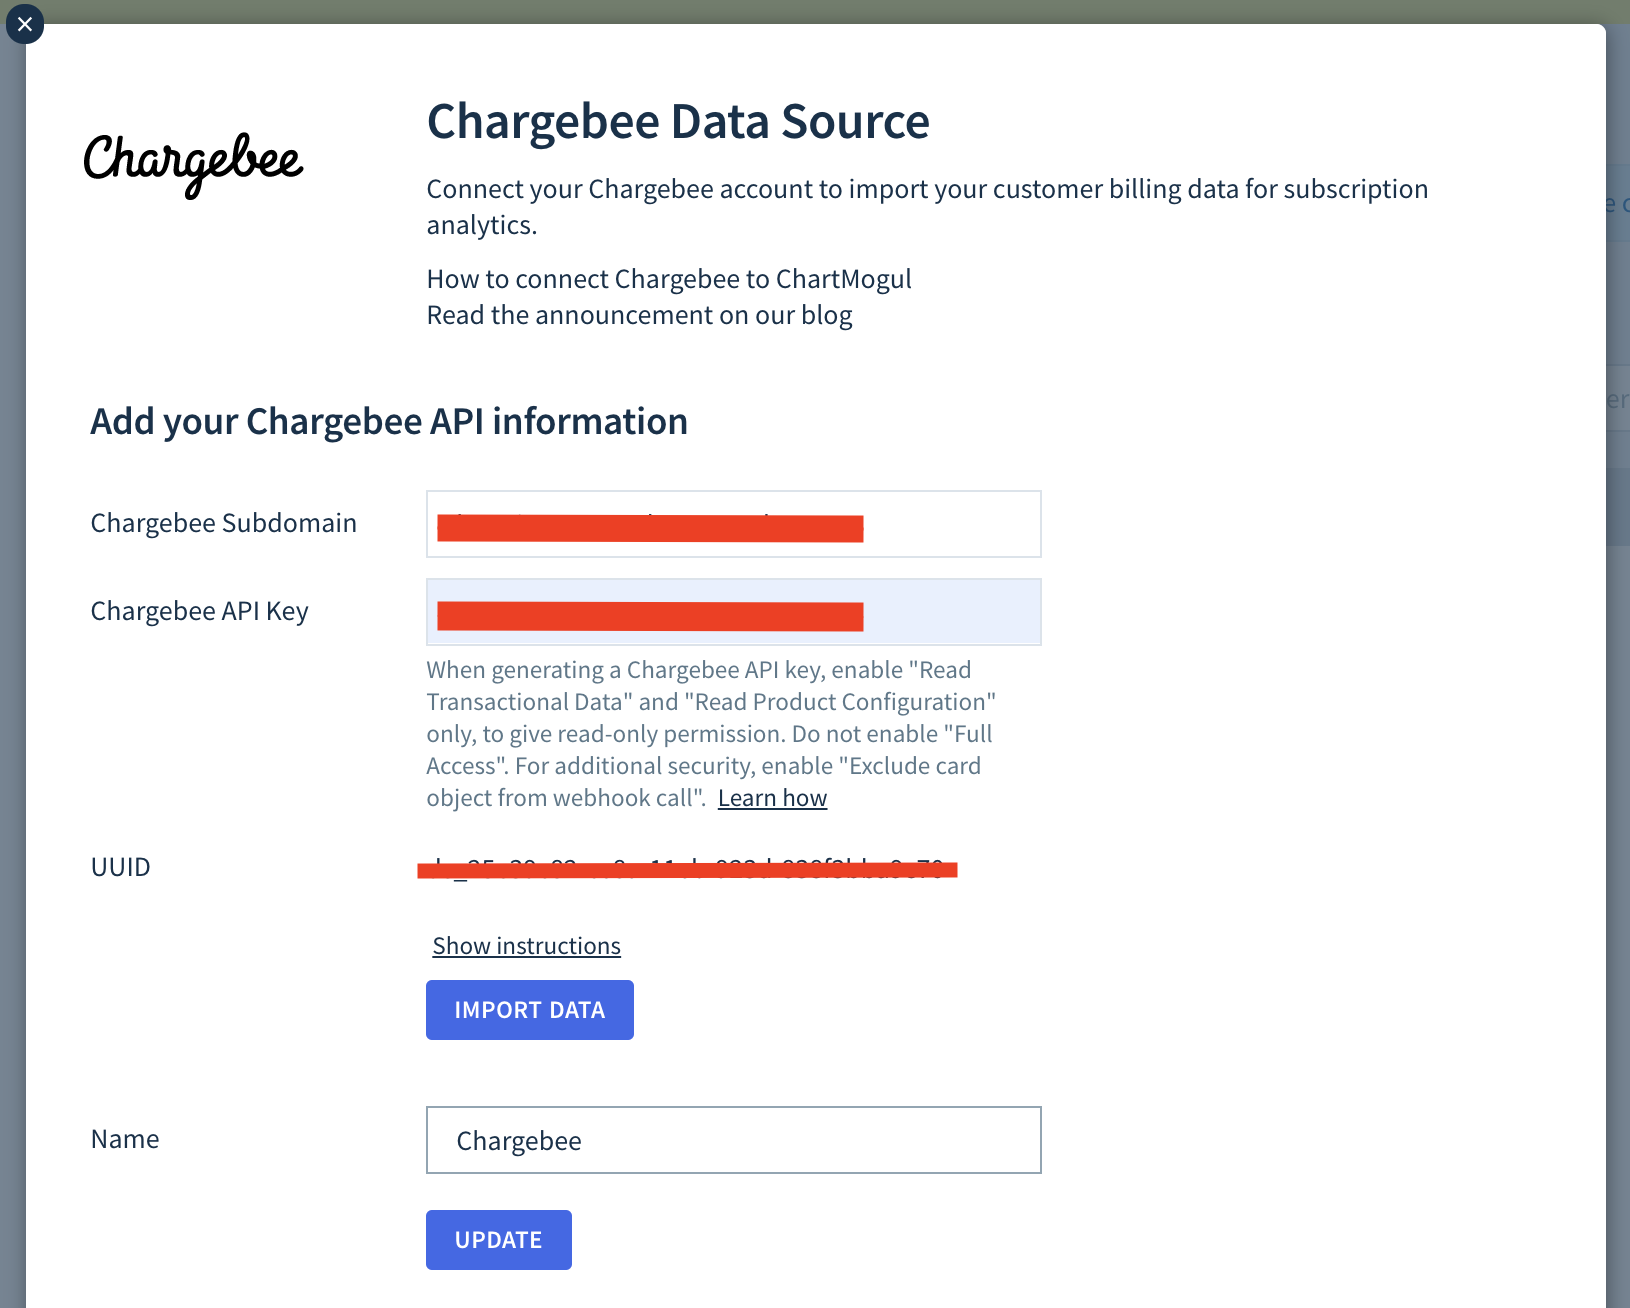Open How to connect Chargebee to ChartMogul

(669, 279)
